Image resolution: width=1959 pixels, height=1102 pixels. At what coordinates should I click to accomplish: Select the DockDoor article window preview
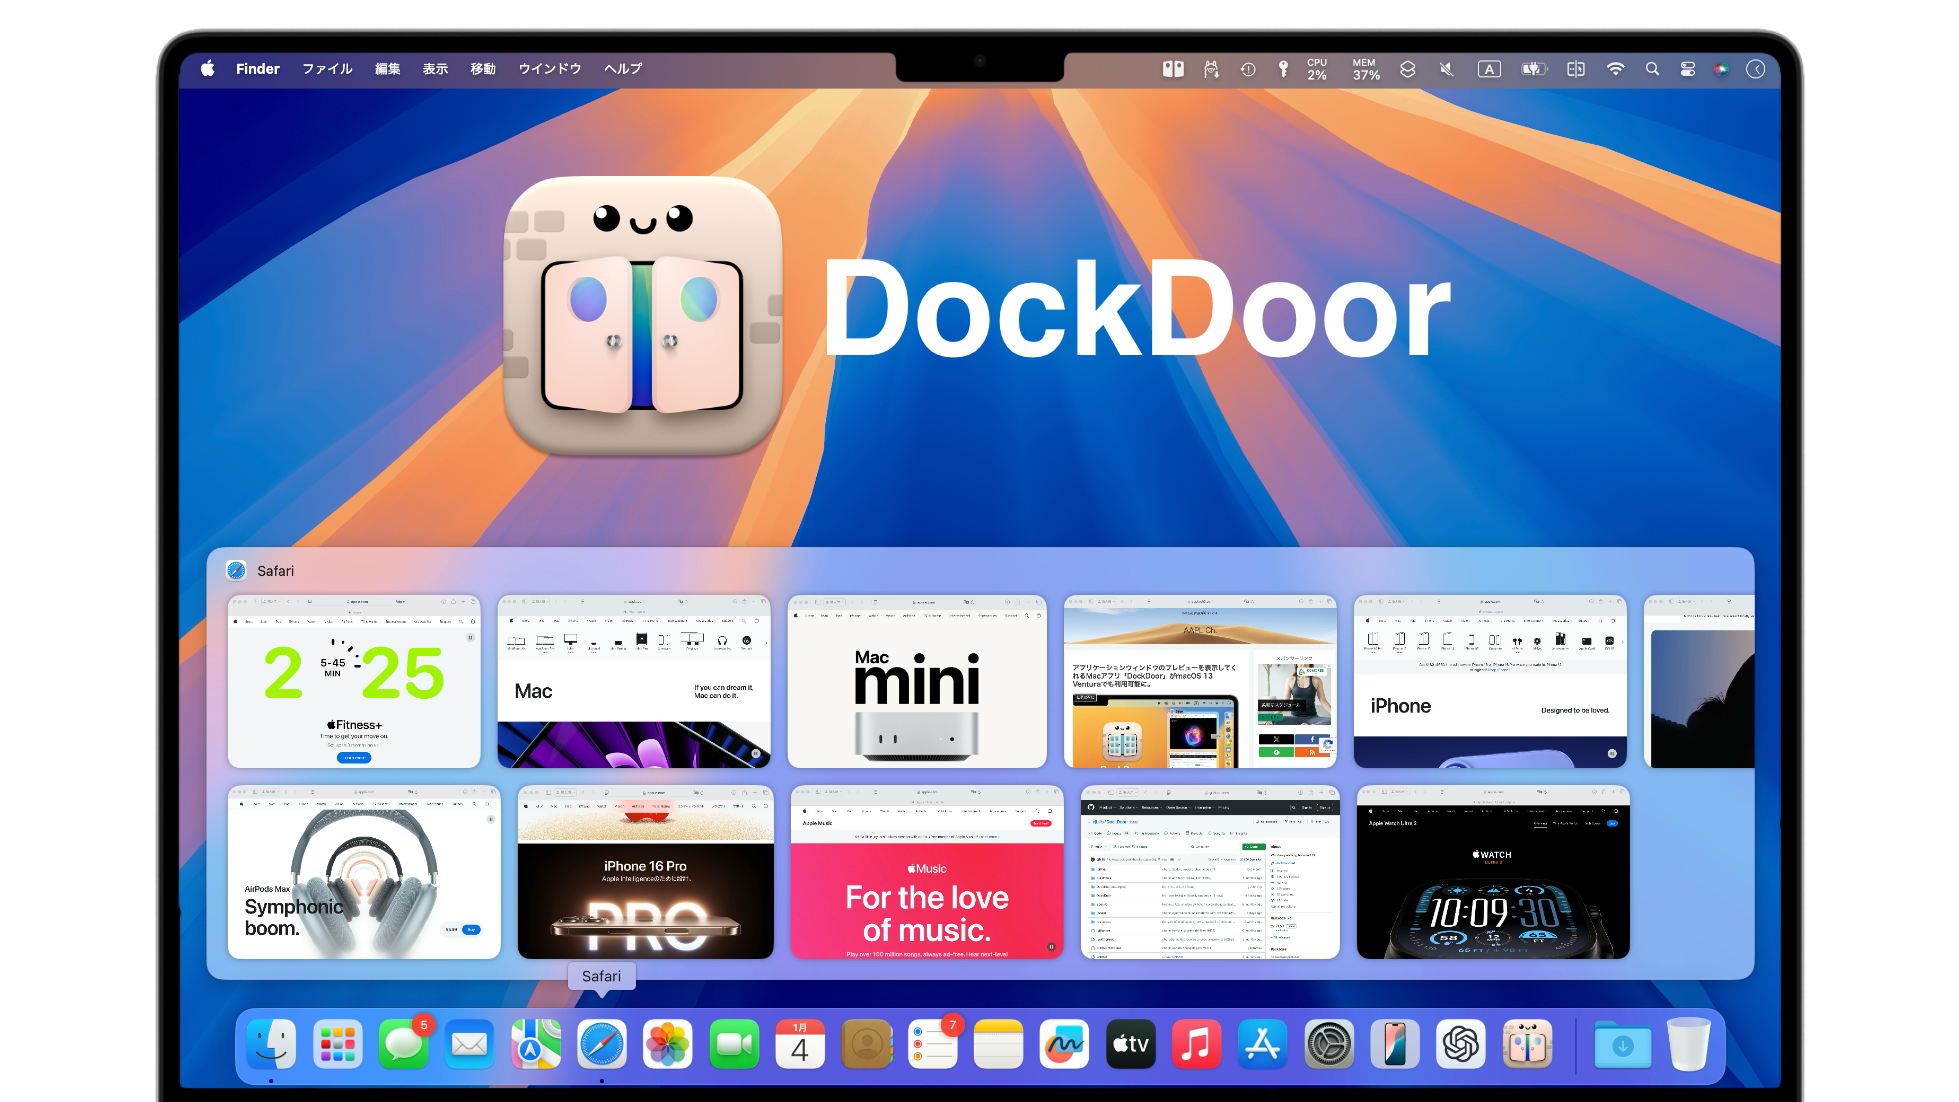coord(1200,682)
